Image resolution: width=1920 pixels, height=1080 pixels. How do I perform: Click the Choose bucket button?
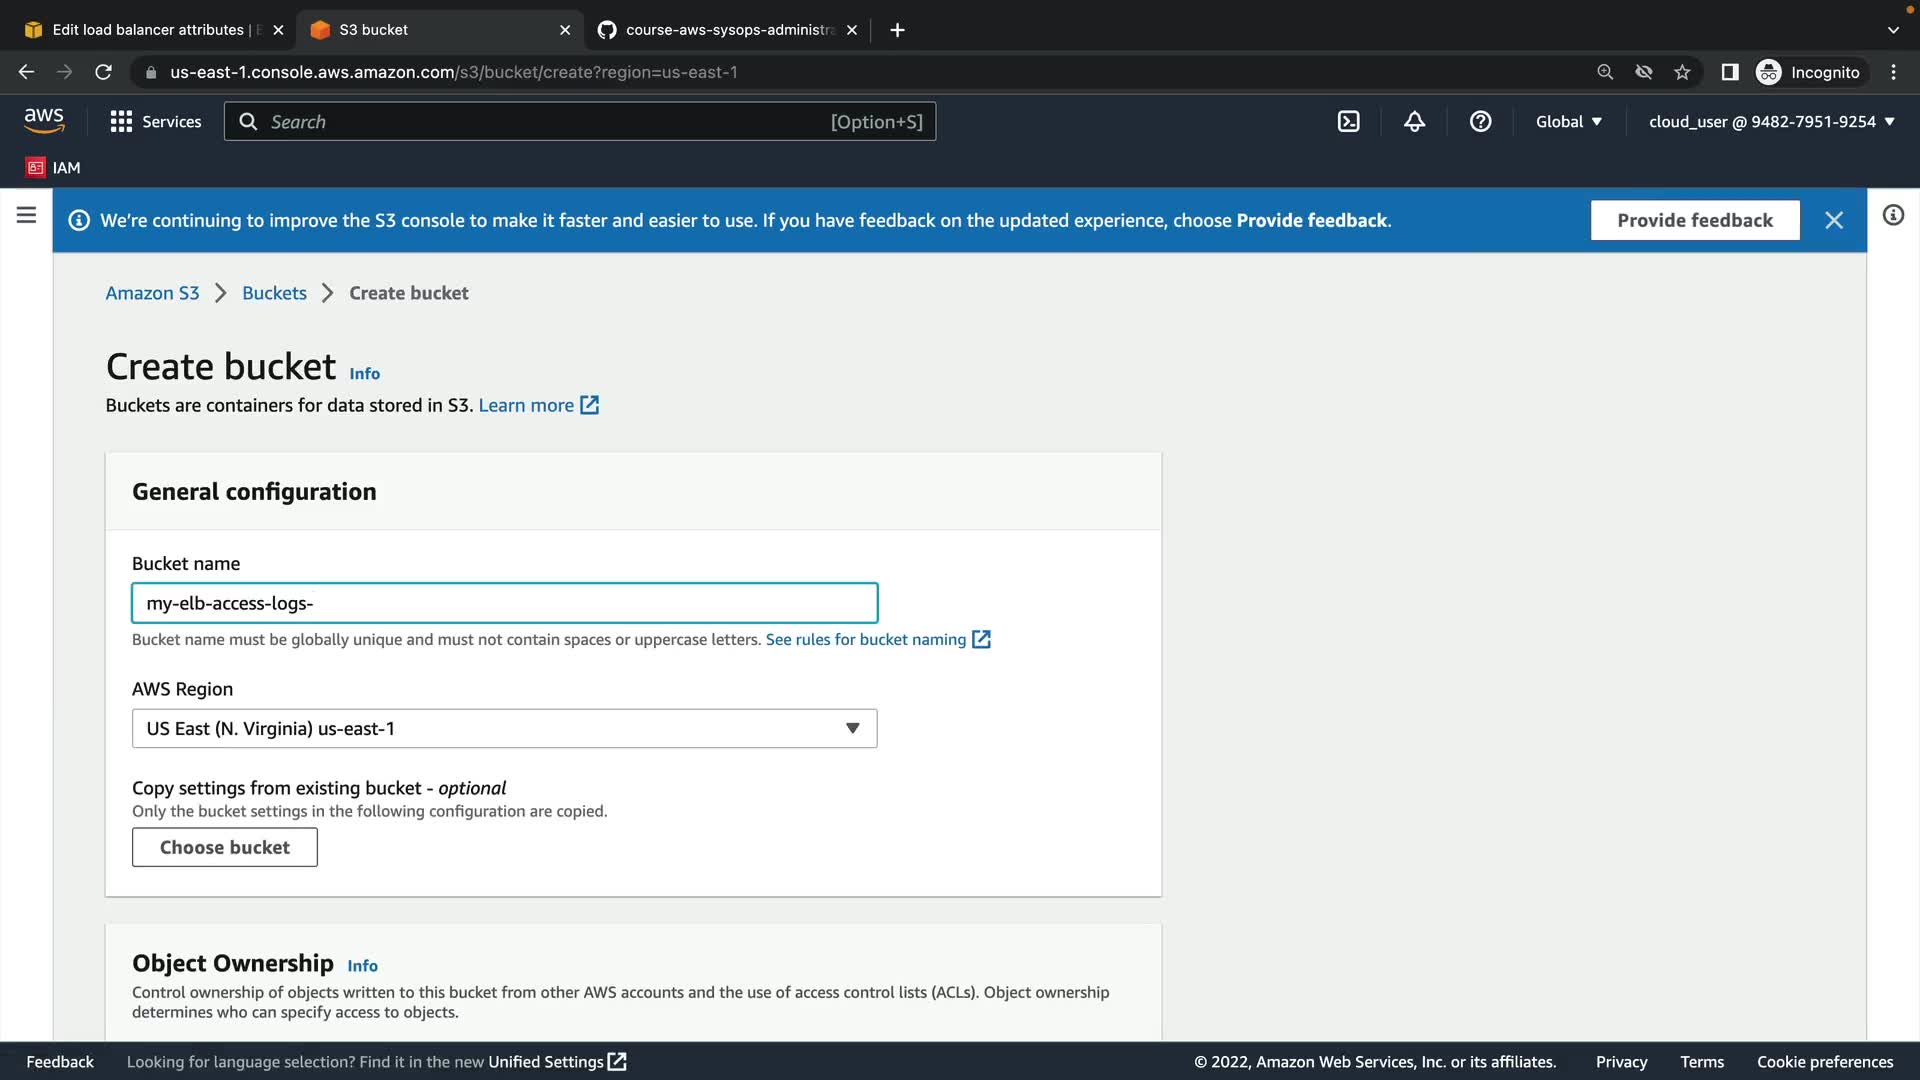click(224, 847)
